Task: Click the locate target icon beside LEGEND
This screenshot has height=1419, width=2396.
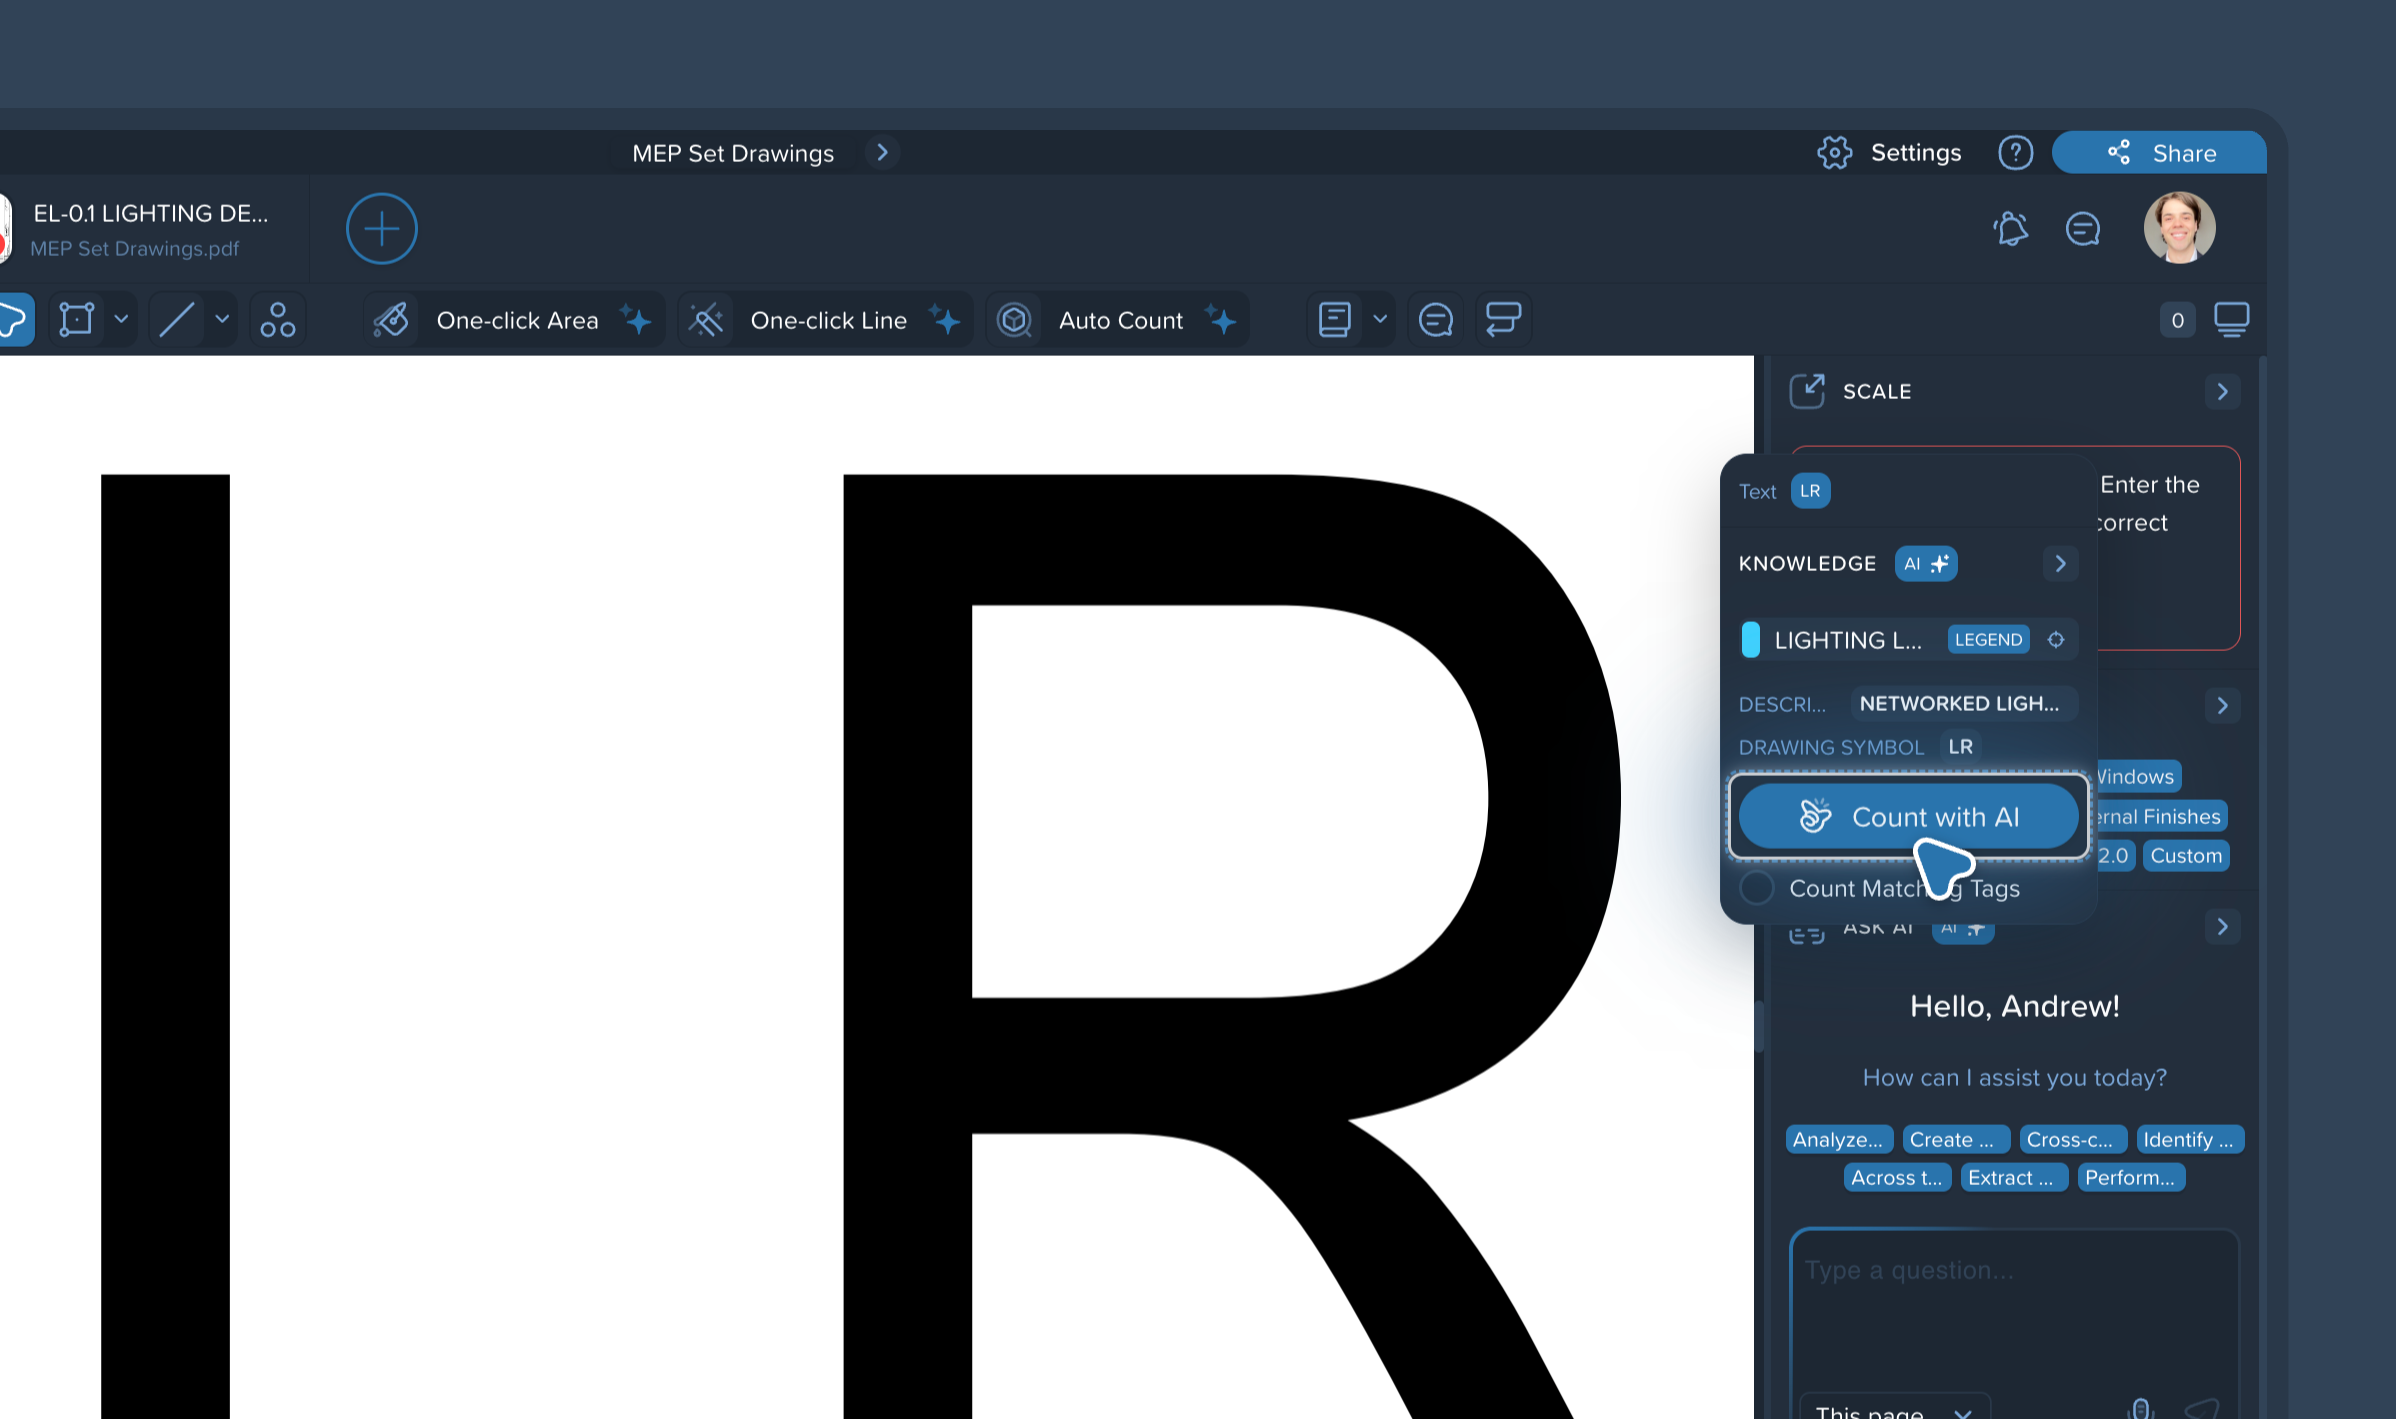Action: tap(2056, 640)
